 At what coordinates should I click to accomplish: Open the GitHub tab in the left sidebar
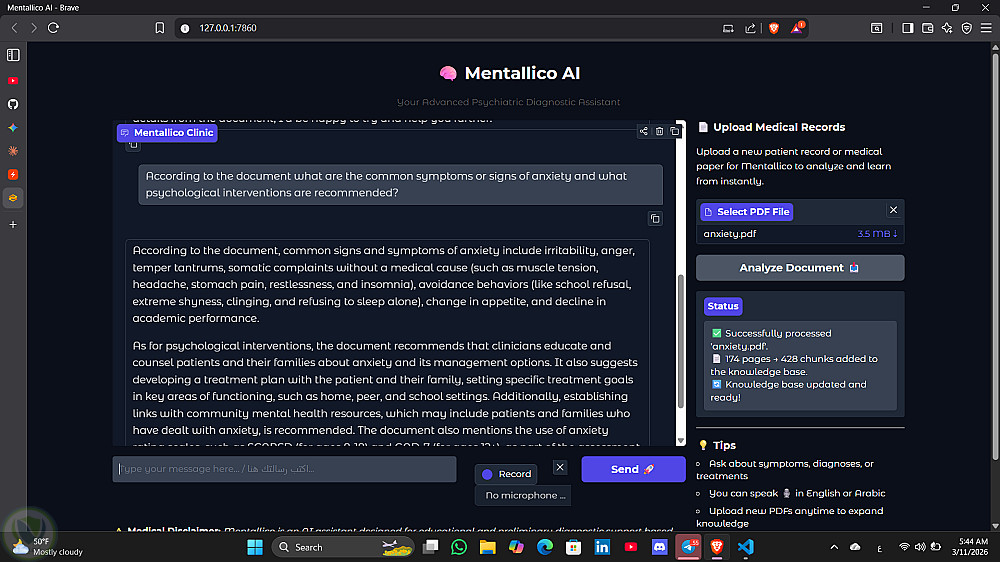(x=13, y=104)
